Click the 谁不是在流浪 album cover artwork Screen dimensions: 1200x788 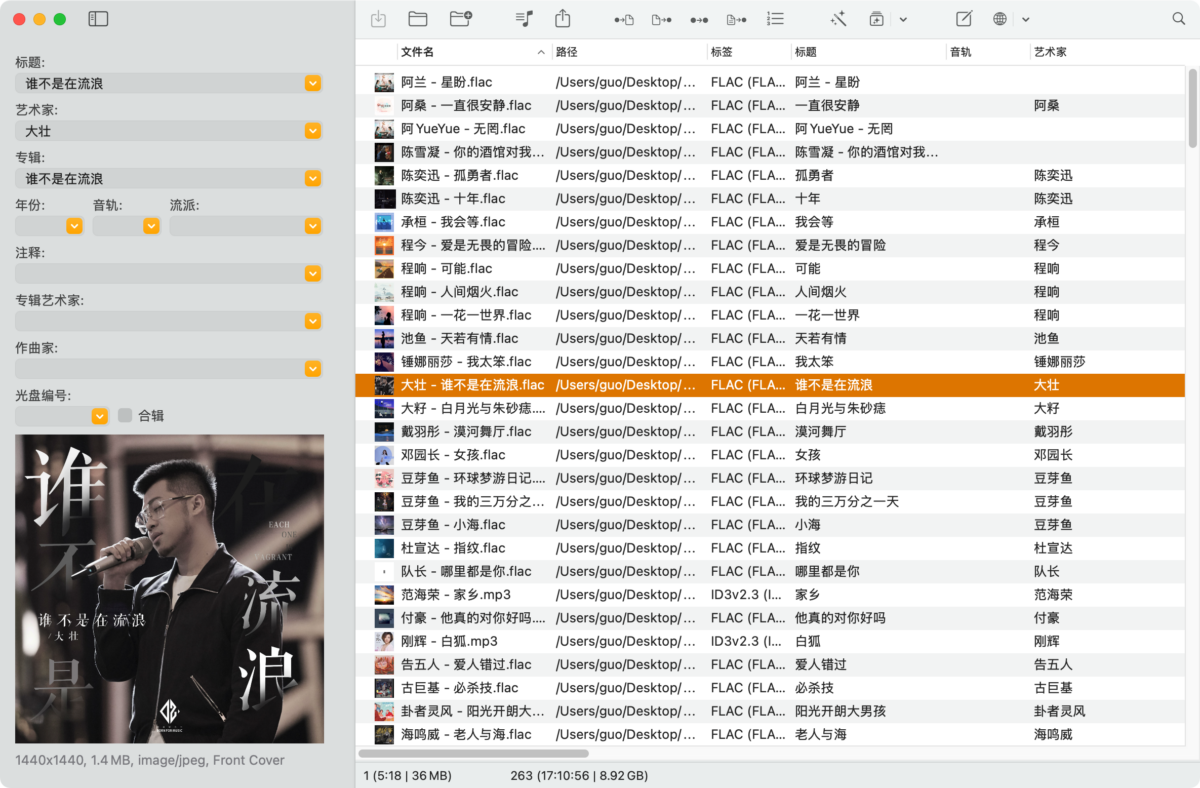click(x=170, y=588)
